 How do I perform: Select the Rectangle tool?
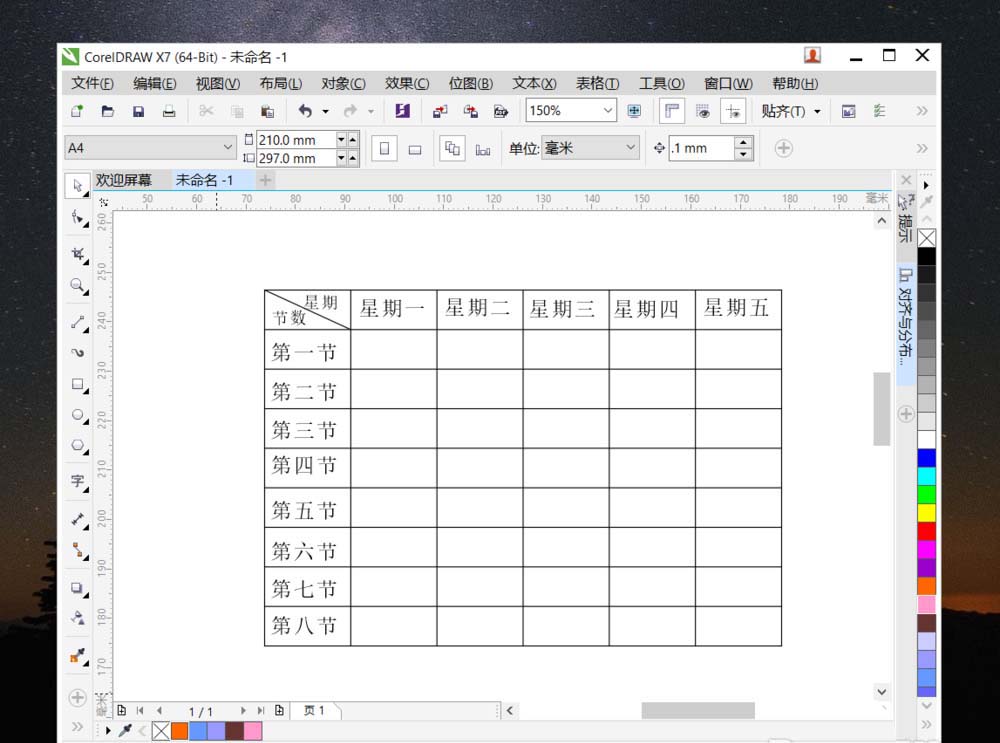77,385
